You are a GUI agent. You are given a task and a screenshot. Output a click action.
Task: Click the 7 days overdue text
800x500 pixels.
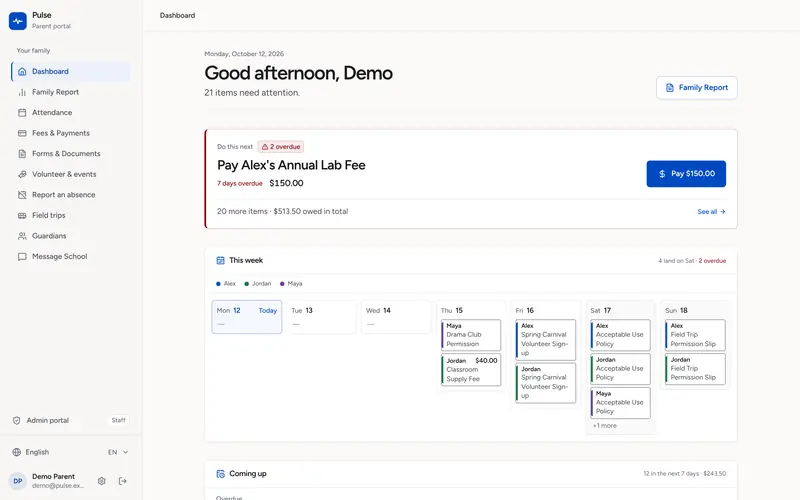(240, 184)
